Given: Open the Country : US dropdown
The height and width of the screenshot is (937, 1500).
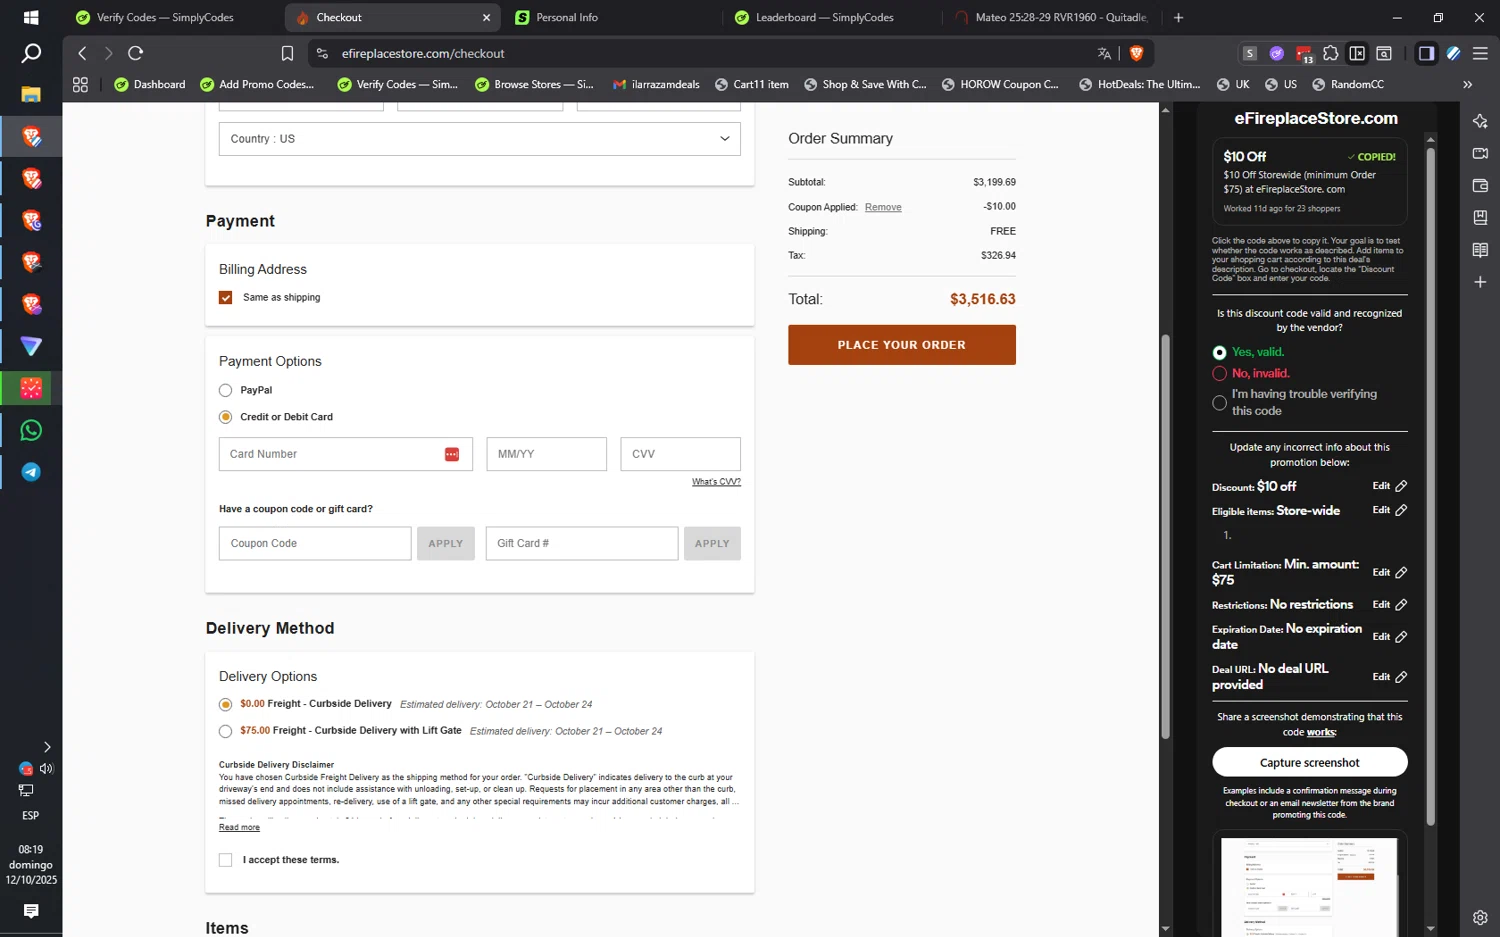Looking at the screenshot, I should pyautogui.click(x=480, y=139).
